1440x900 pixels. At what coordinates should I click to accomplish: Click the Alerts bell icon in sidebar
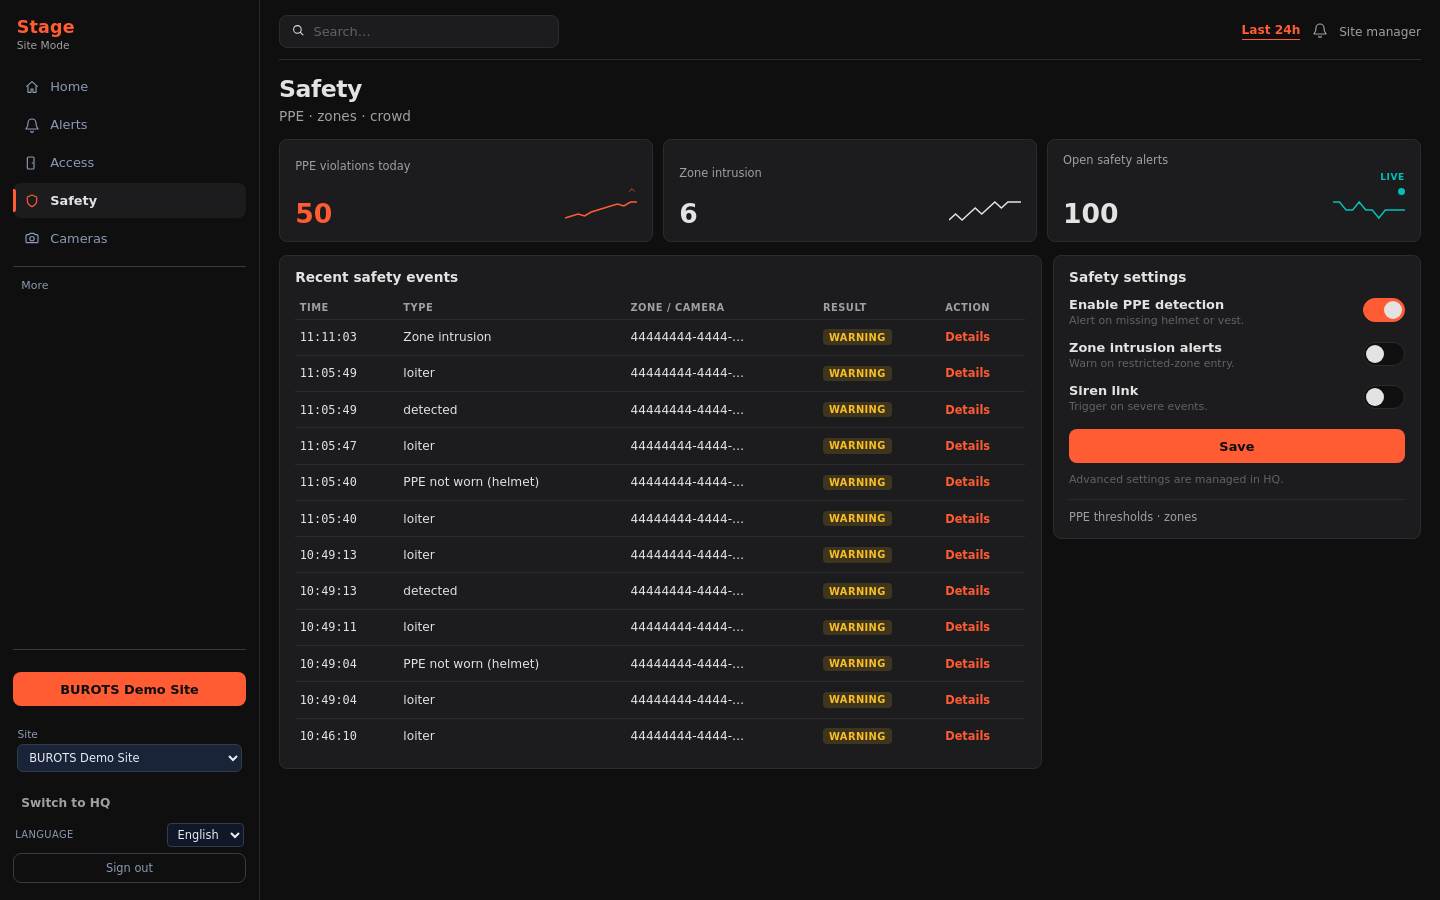pyautogui.click(x=32, y=125)
